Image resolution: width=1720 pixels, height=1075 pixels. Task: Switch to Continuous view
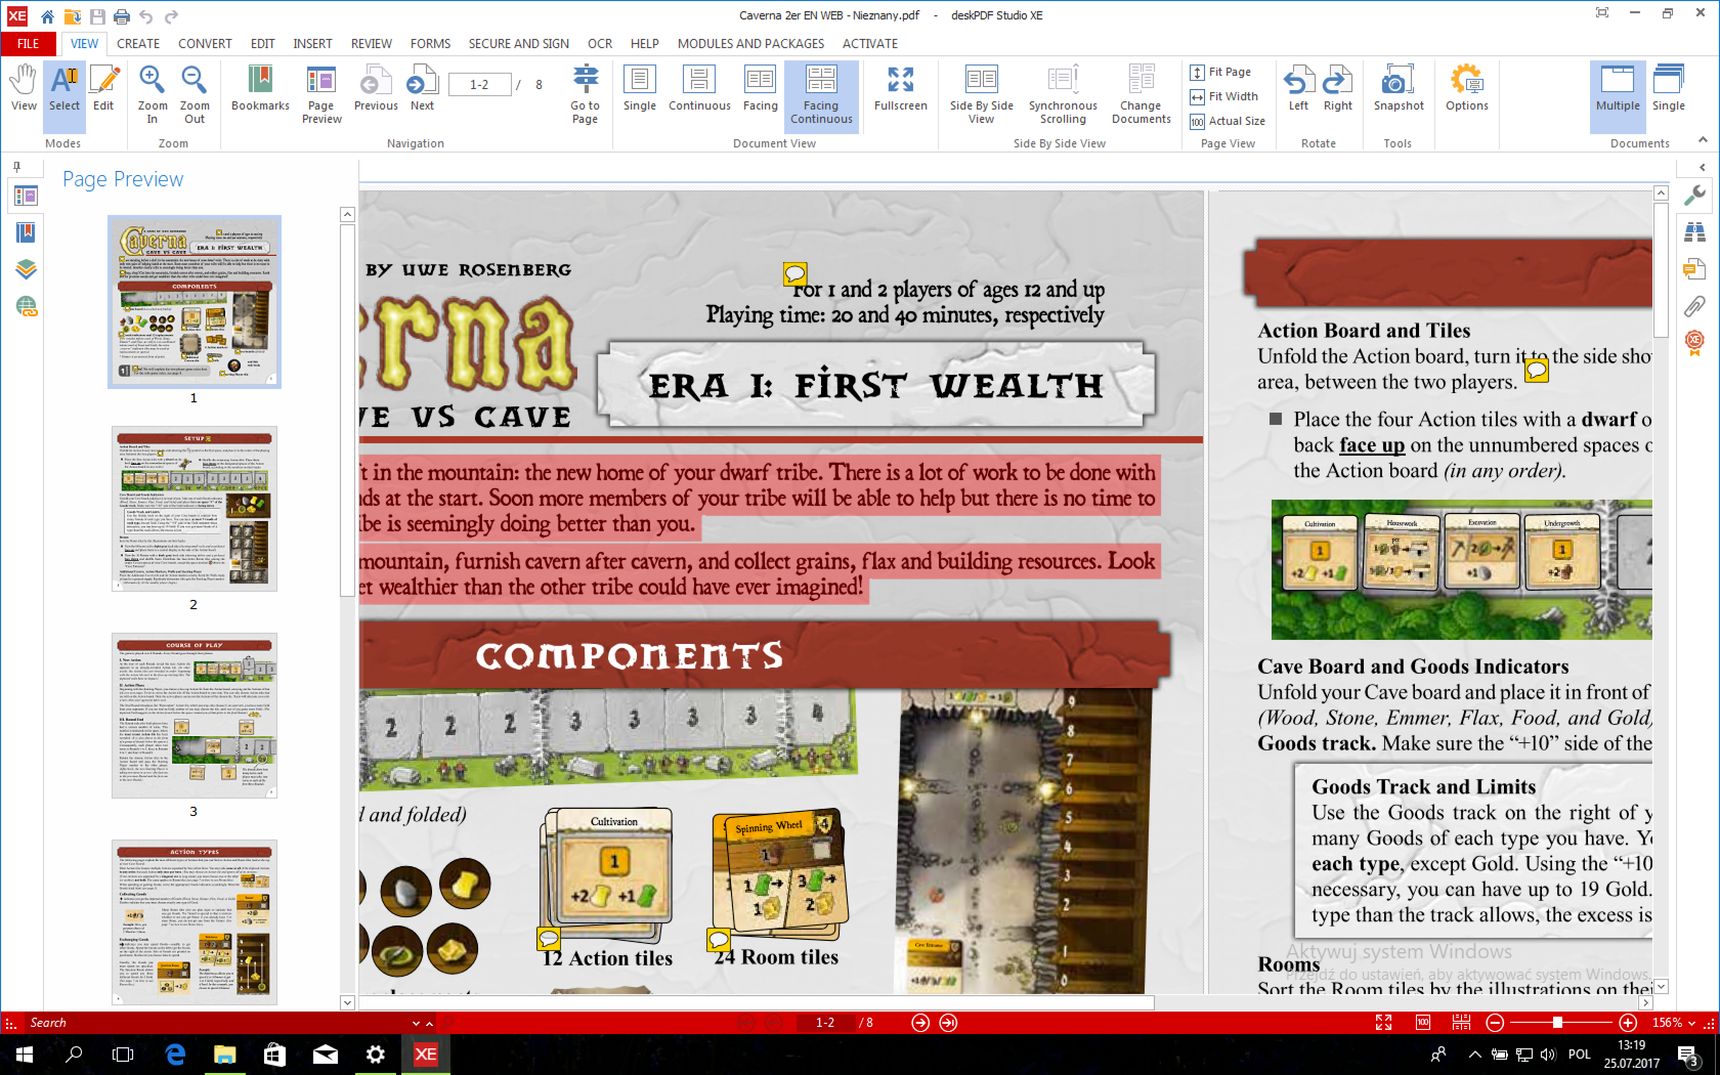coord(699,88)
